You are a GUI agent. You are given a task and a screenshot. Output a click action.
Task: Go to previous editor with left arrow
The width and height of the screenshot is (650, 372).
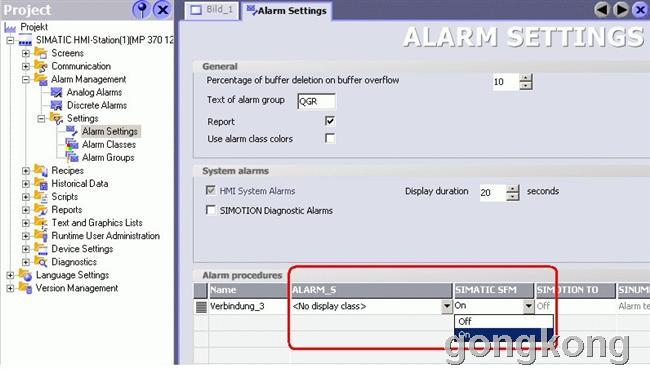pos(601,9)
